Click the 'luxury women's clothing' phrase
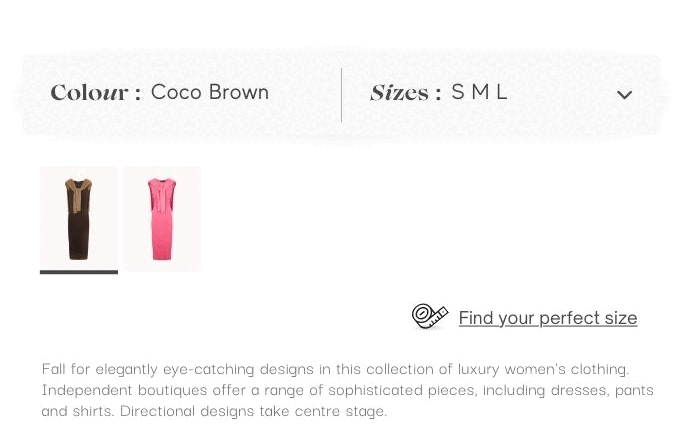683x437 pixels. click(543, 369)
